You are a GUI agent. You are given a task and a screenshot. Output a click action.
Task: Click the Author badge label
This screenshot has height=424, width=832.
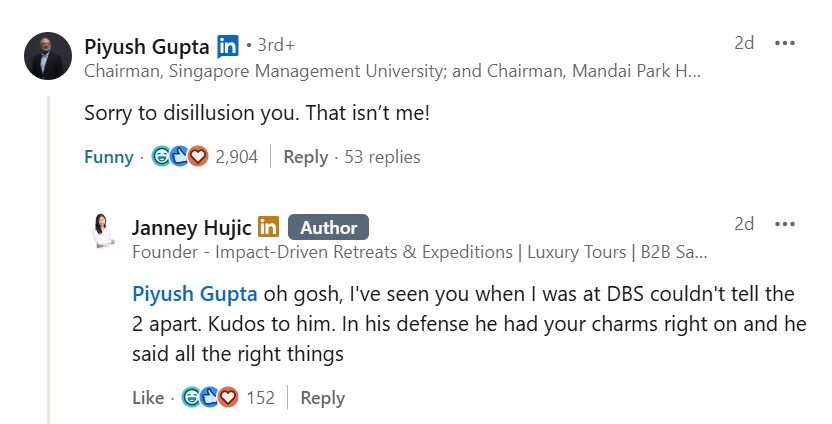pyautogui.click(x=328, y=227)
